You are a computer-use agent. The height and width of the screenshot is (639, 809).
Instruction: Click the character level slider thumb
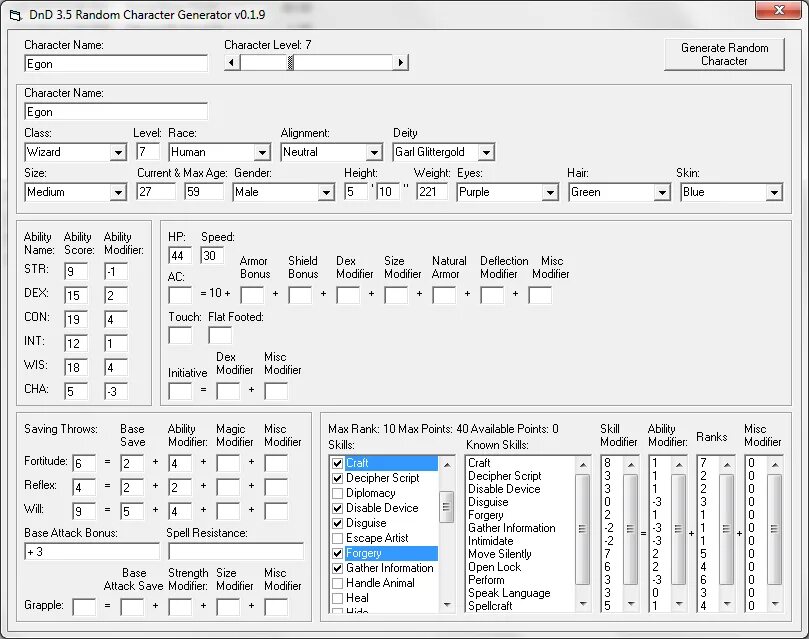coord(290,62)
